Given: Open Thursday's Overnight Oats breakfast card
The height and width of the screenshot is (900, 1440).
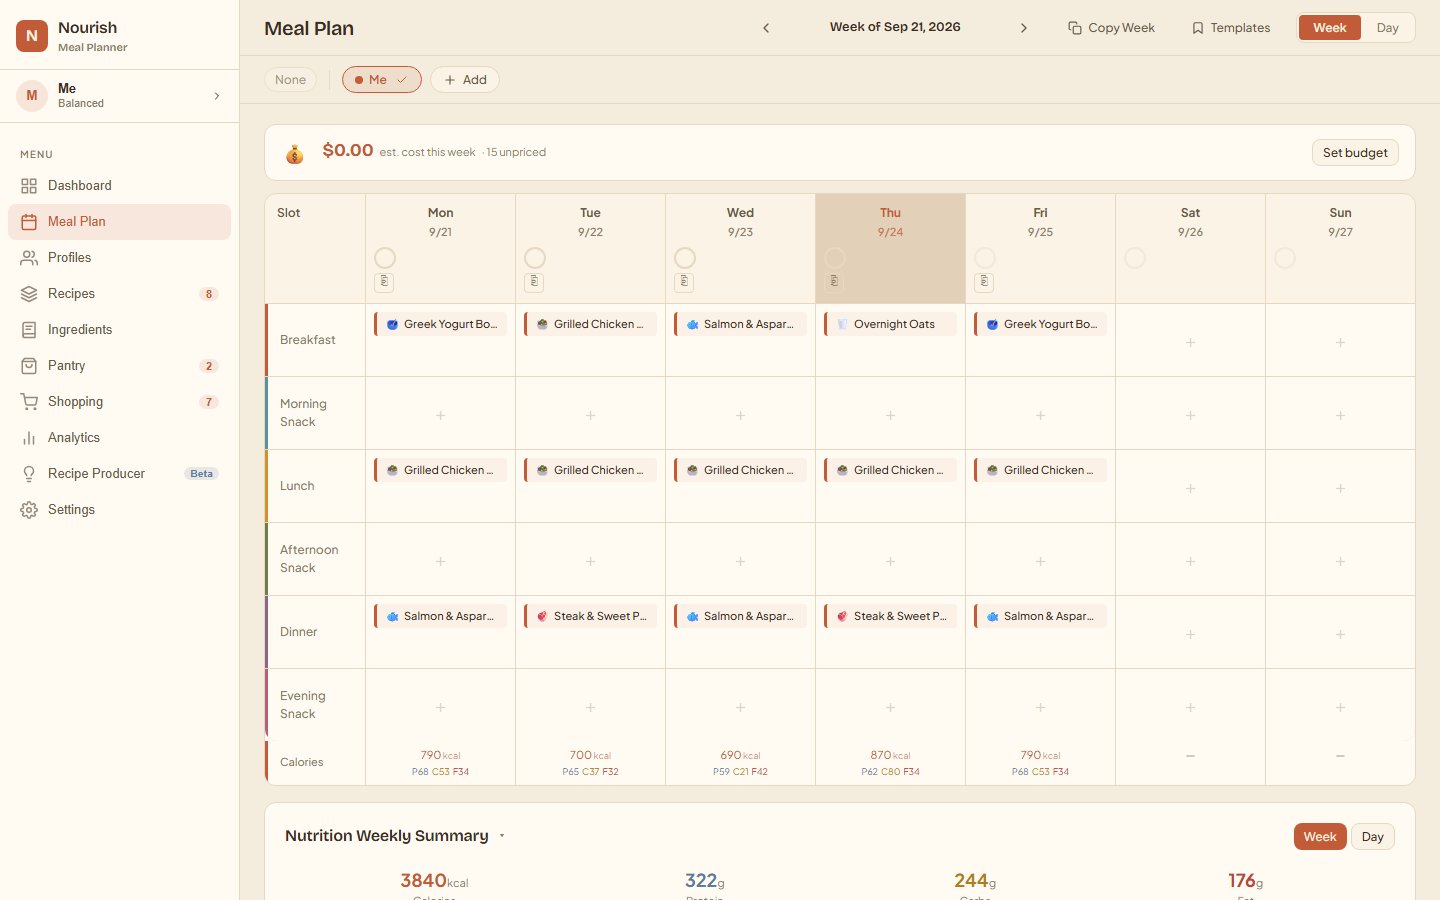Looking at the screenshot, I should tap(890, 324).
